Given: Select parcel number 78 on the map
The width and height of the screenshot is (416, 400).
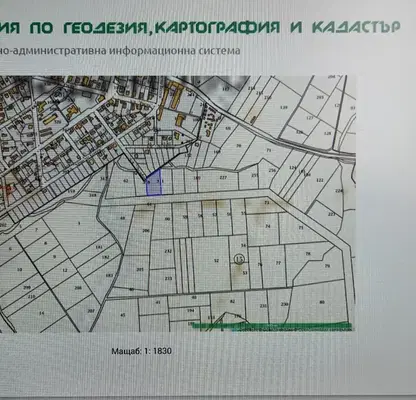Looking at the screenshot, I should [308, 254].
